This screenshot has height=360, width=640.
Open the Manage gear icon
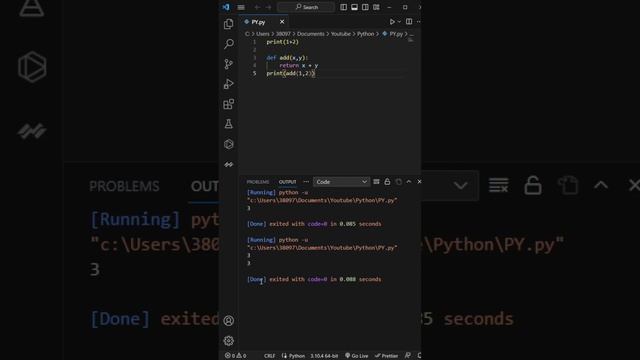coord(229,340)
